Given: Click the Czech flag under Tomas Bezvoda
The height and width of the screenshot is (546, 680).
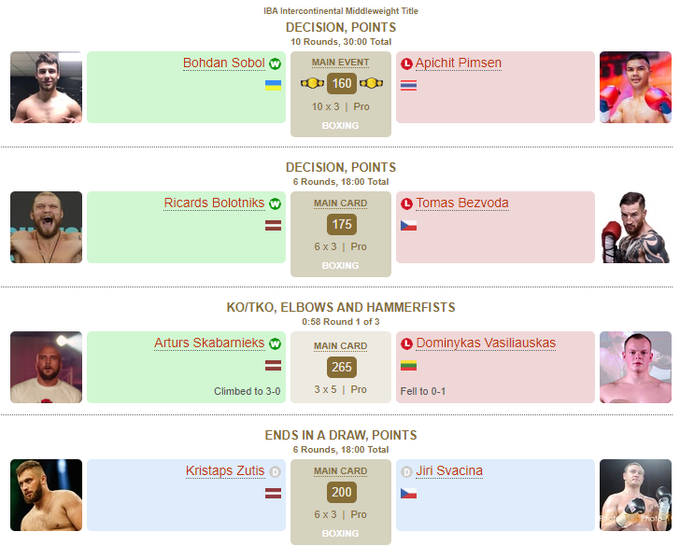Looking at the screenshot, I should (x=408, y=226).
